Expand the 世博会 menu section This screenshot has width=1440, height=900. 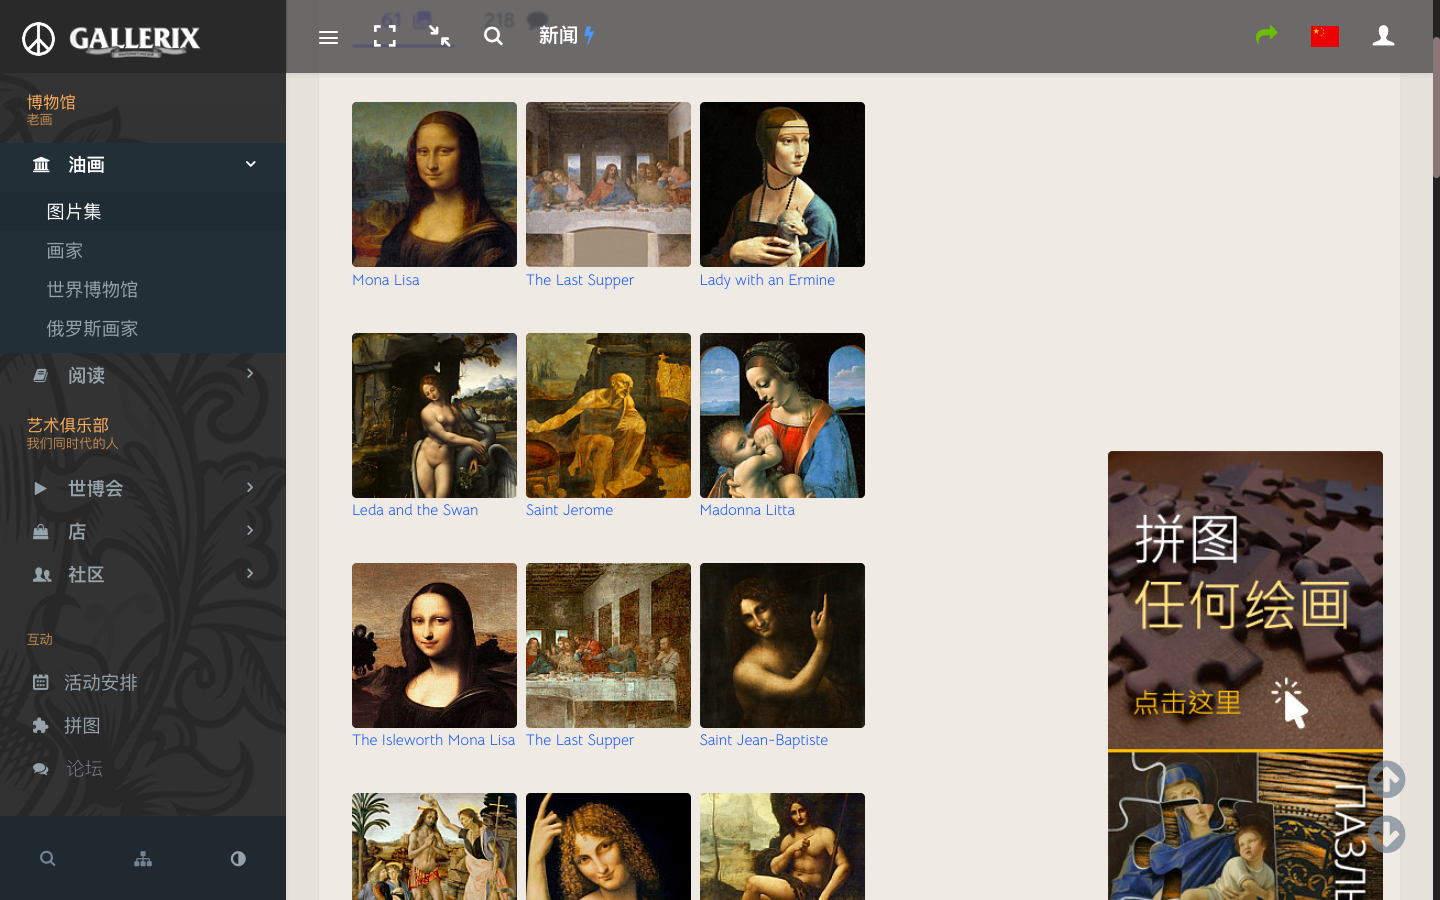click(143, 488)
